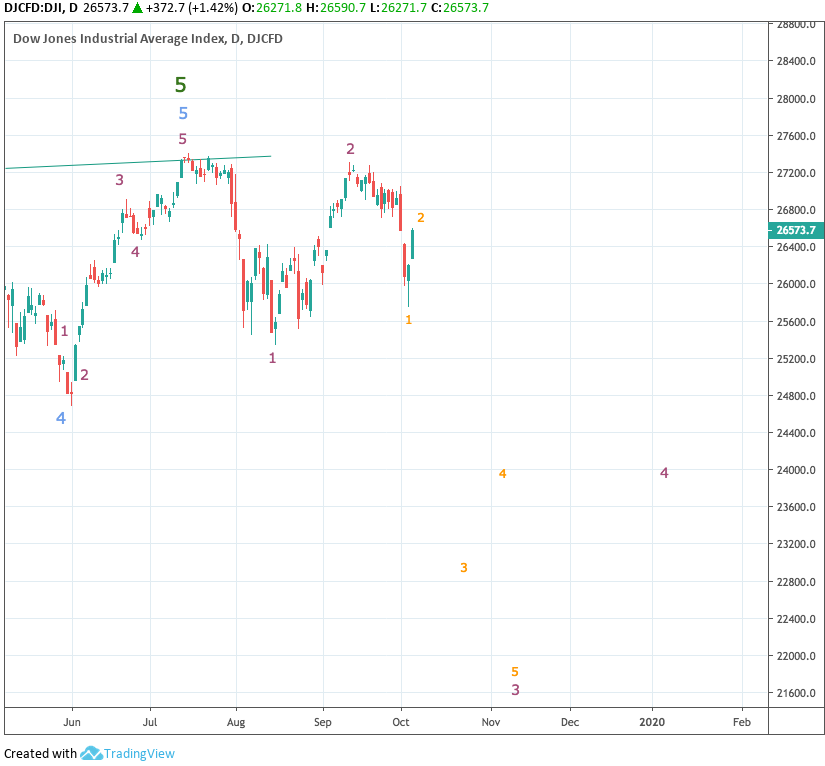The image size is (825, 766).
Task: Click the 24800.0 price axis label
Action: coord(797,396)
